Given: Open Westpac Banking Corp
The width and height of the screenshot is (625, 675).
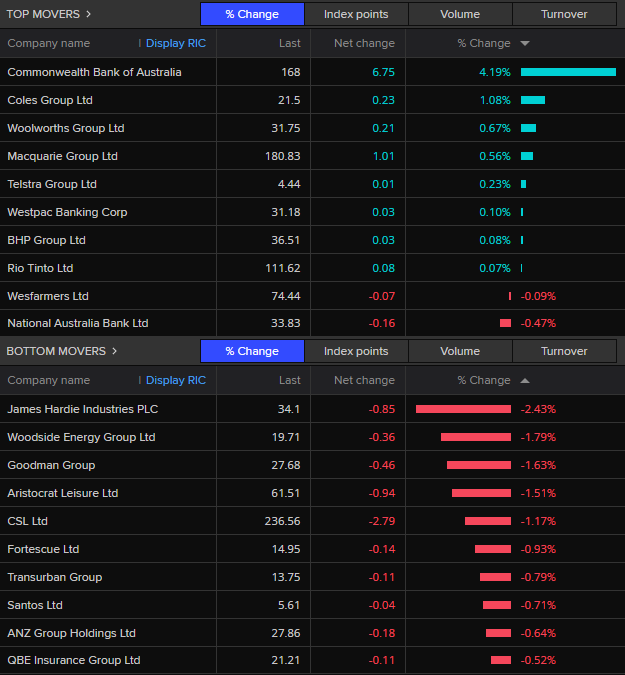Looking at the screenshot, I should click(x=67, y=212).
